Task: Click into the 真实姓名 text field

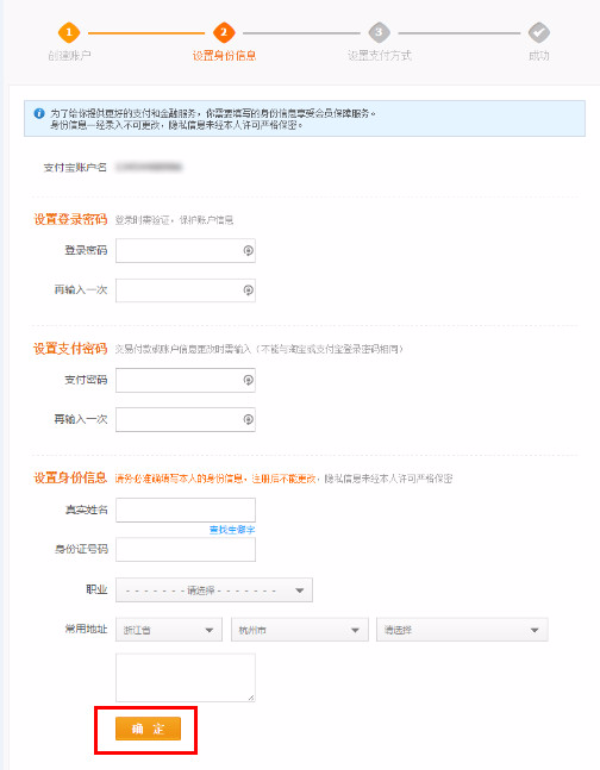Action: (x=185, y=510)
